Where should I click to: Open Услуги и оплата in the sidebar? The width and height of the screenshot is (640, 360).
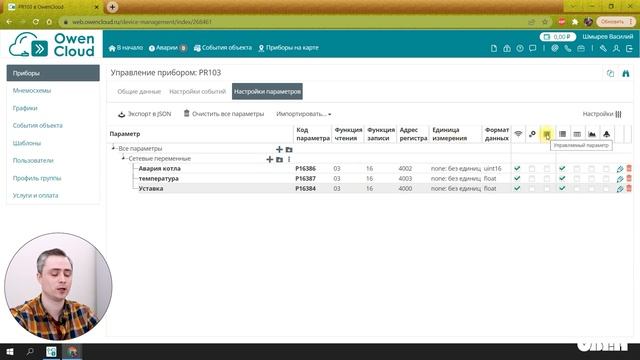(x=36, y=196)
